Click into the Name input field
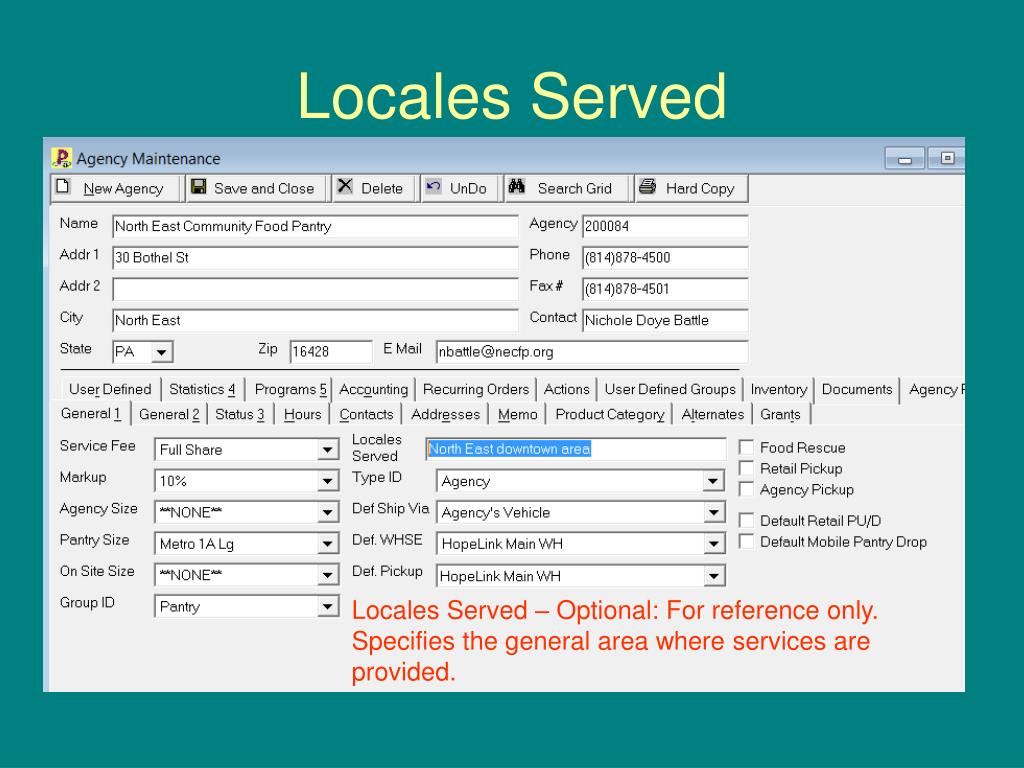1024x768 pixels. click(x=315, y=226)
